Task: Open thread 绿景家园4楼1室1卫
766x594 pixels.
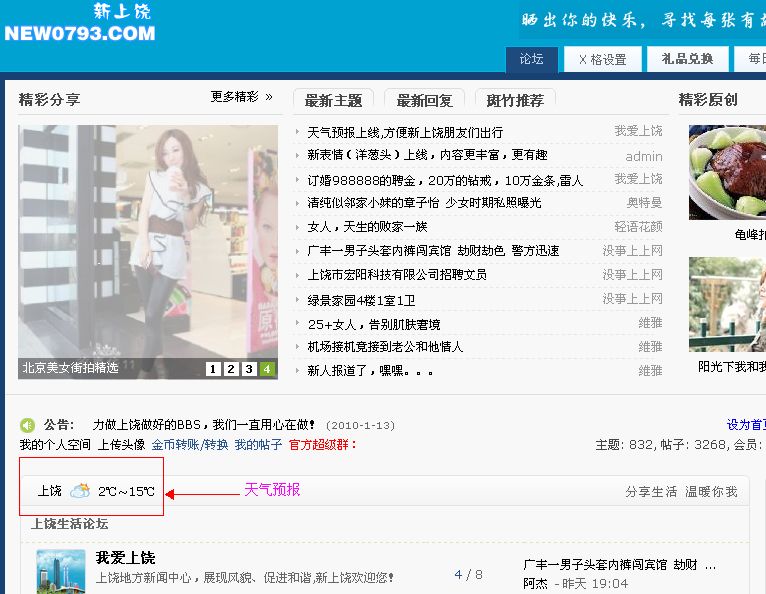Action: (361, 300)
